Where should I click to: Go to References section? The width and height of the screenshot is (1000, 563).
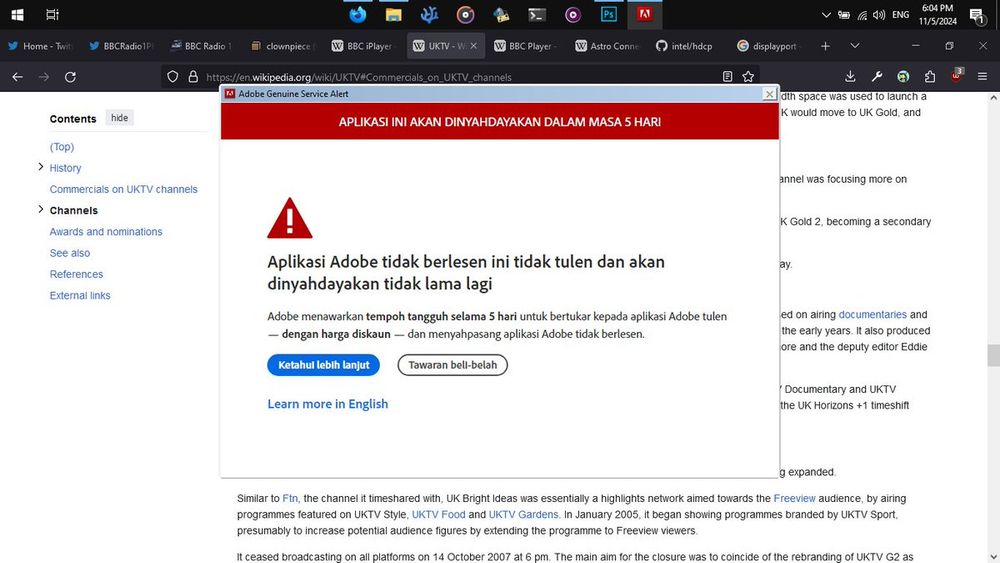click(x=76, y=274)
